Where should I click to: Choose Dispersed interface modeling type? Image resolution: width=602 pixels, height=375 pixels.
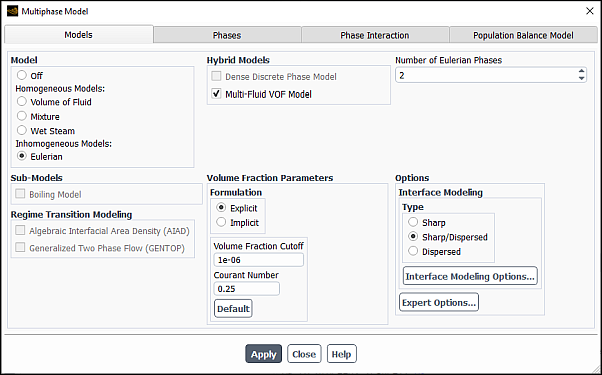pyautogui.click(x=413, y=251)
